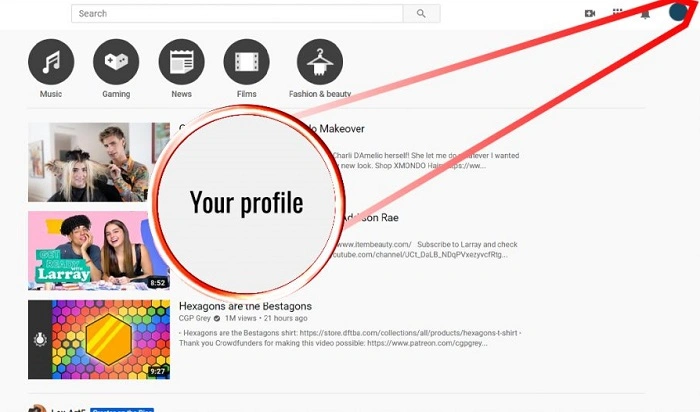This screenshot has height=412, width=700.
Task: Open the Music category
Action: [51, 62]
